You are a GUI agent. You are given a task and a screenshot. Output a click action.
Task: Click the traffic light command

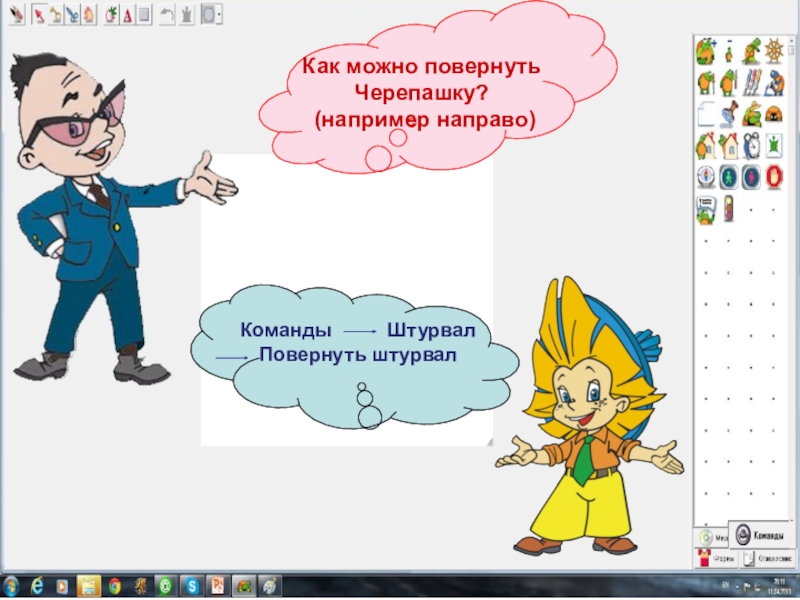(x=729, y=209)
